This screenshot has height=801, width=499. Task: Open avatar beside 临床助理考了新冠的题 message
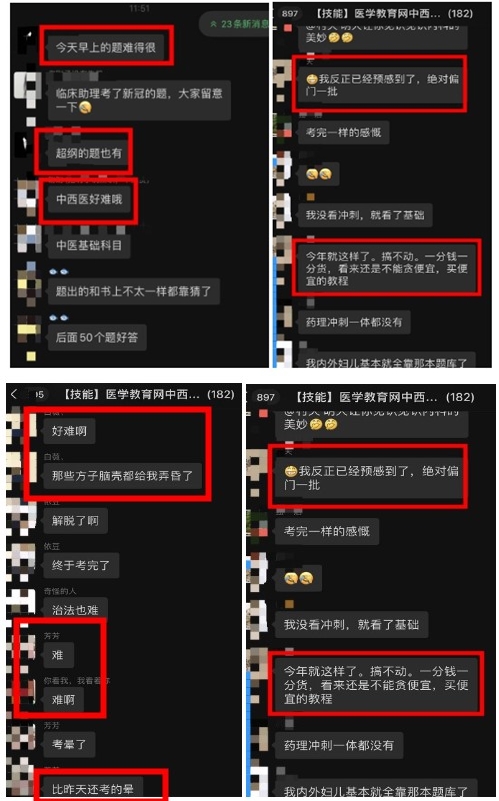click(27, 85)
